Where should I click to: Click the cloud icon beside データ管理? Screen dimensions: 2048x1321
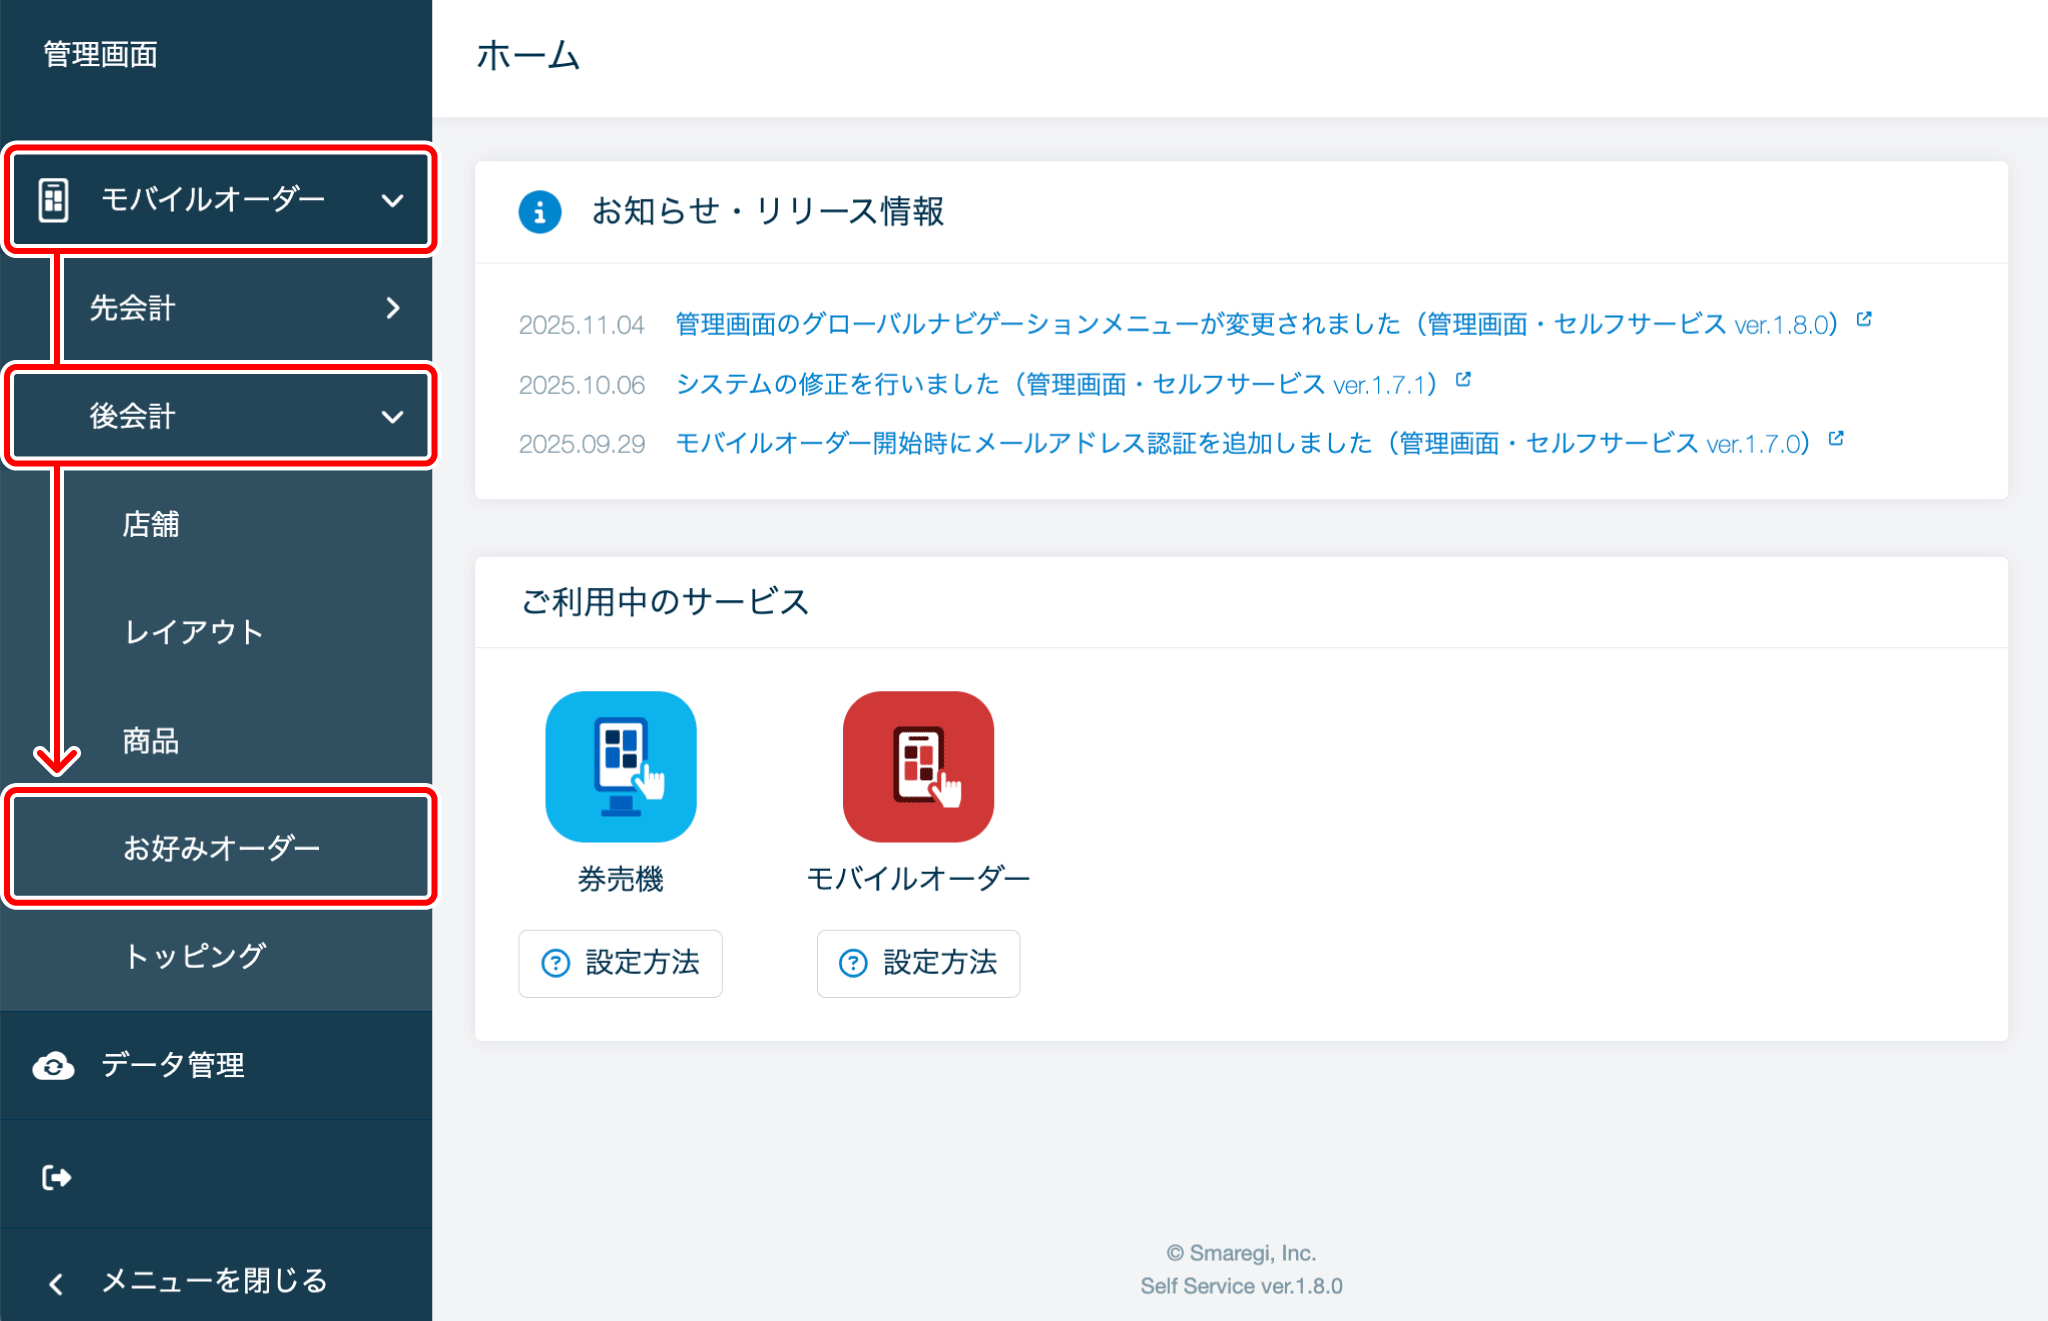(x=53, y=1066)
